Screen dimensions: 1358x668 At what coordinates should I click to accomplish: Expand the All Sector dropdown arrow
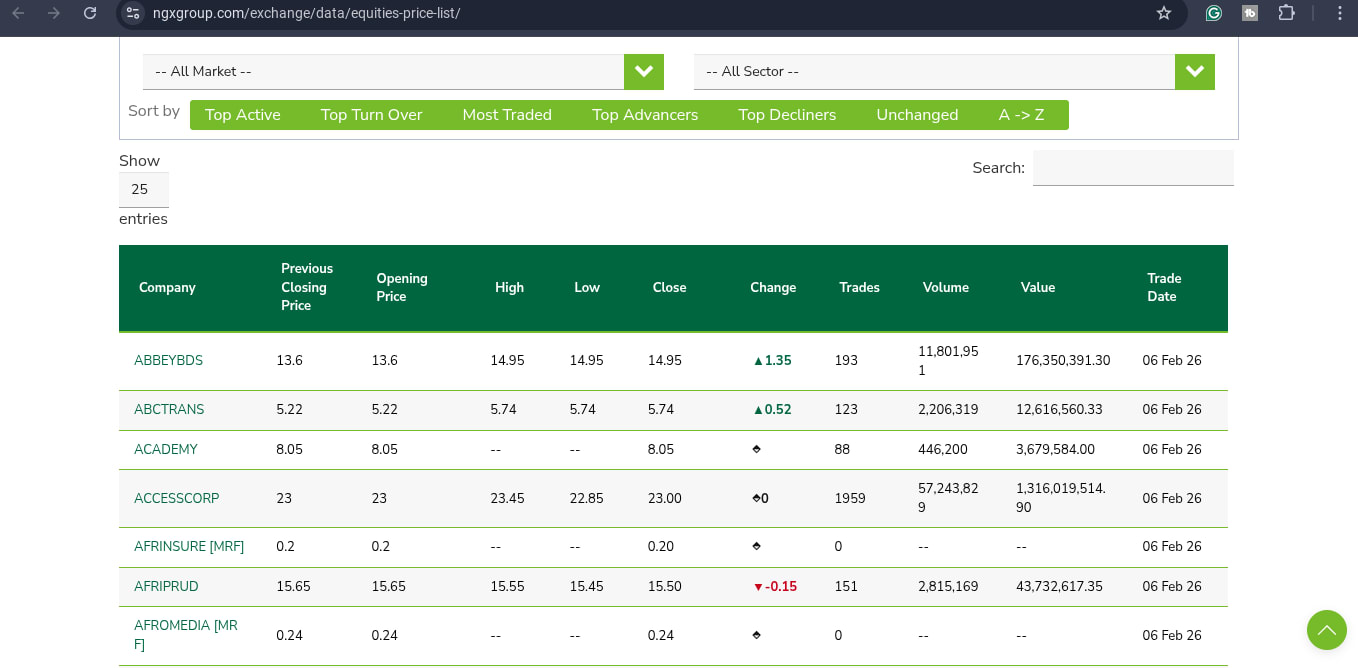(x=1195, y=72)
